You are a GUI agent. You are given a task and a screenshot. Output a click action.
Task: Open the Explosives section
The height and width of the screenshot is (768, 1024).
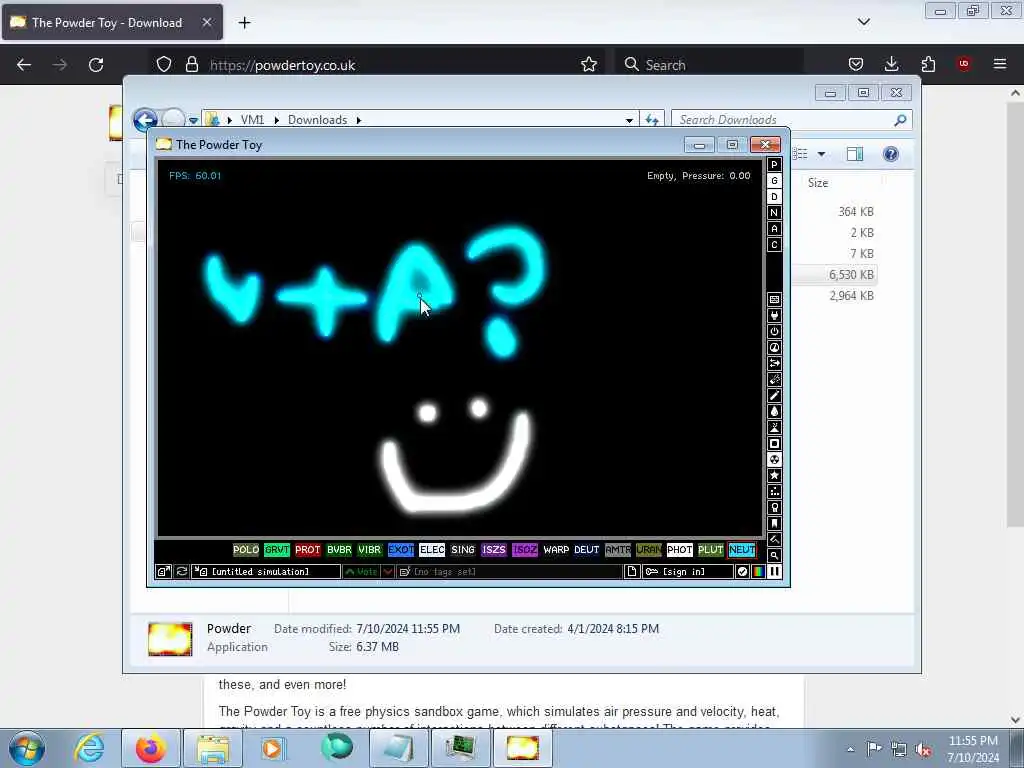[x=775, y=379]
